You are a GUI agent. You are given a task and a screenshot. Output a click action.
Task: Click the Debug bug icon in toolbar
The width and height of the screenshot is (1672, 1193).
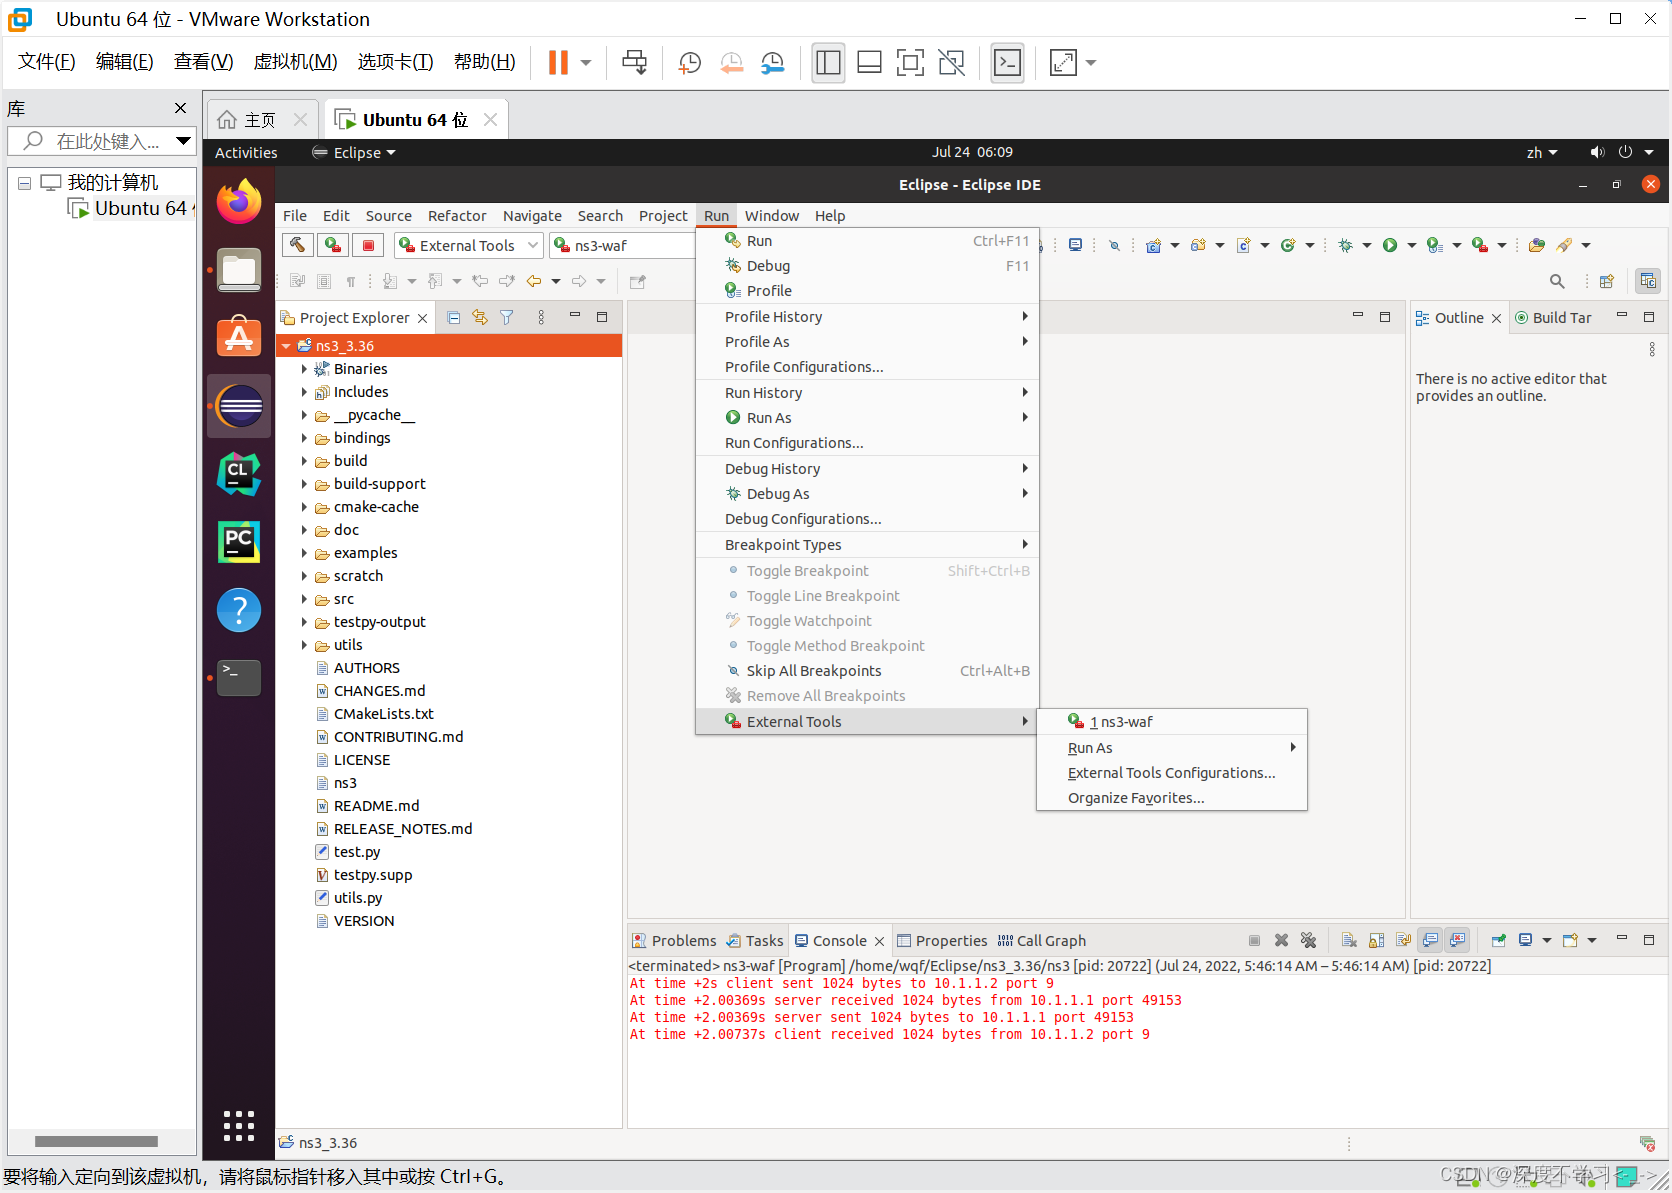1346,245
